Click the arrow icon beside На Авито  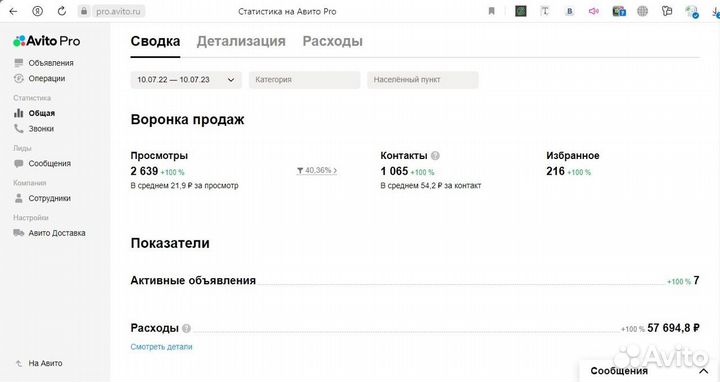tap(18, 363)
